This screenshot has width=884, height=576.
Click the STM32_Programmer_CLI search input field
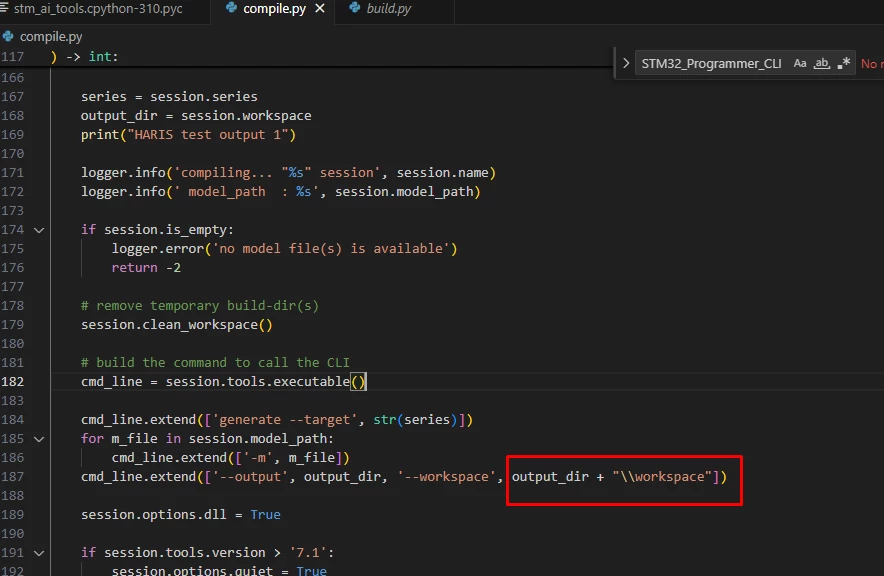pos(713,64)
